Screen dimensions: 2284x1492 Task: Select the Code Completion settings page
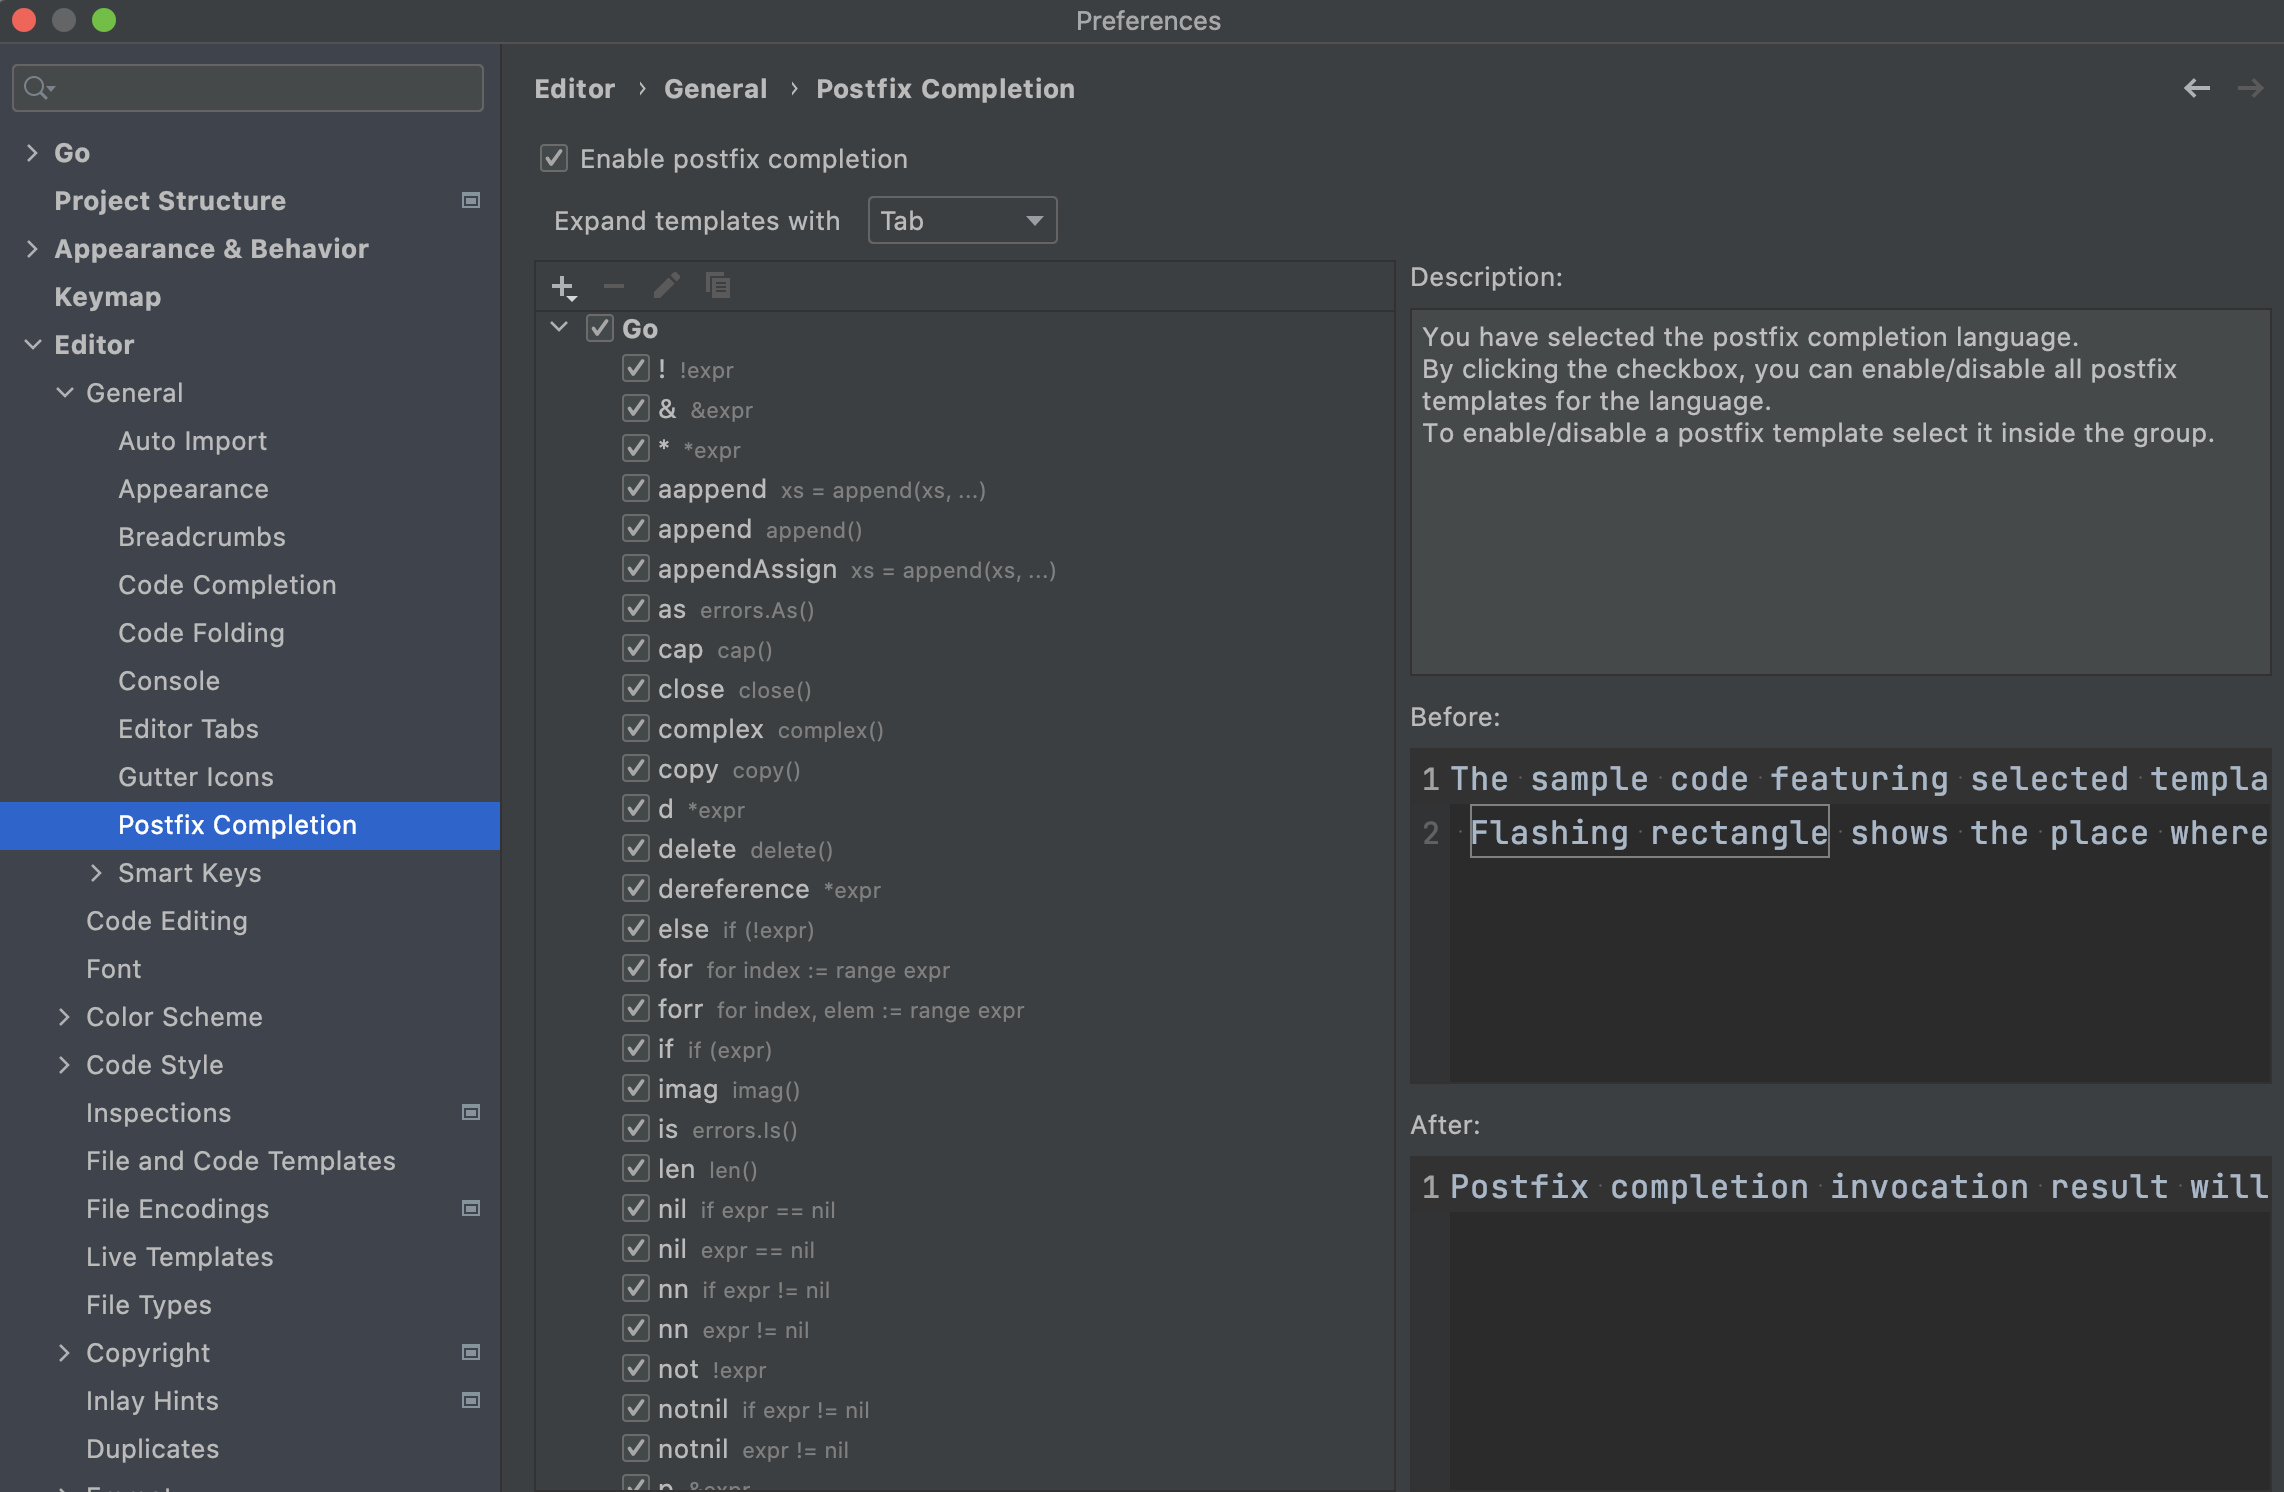pyautogui.click(x=227, y=585)
